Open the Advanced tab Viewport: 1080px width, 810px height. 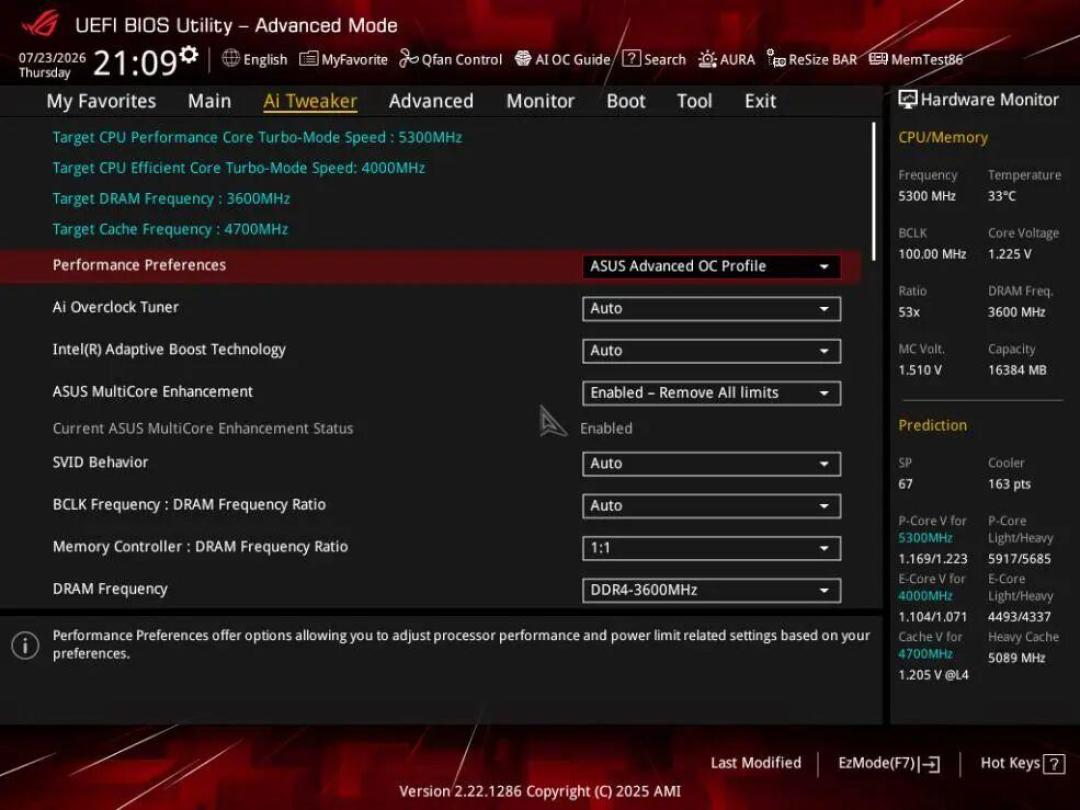pos(431,101)
